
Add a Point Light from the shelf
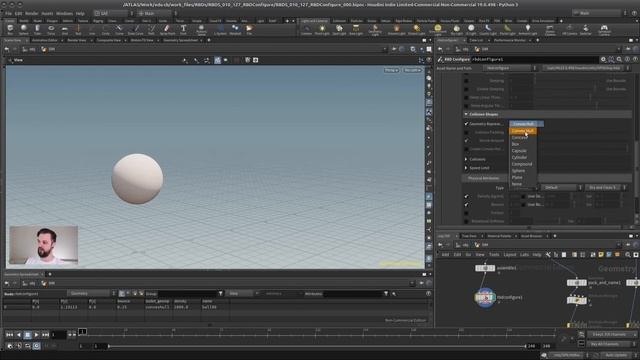322,29
